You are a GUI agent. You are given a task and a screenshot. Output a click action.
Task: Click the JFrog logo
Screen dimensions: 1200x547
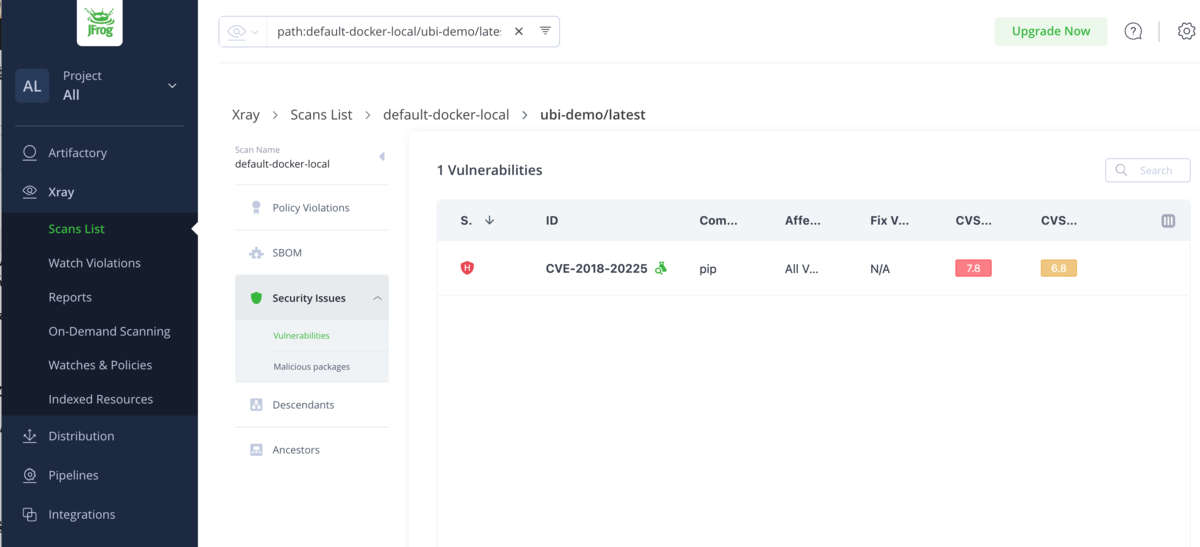pos(100,23)
